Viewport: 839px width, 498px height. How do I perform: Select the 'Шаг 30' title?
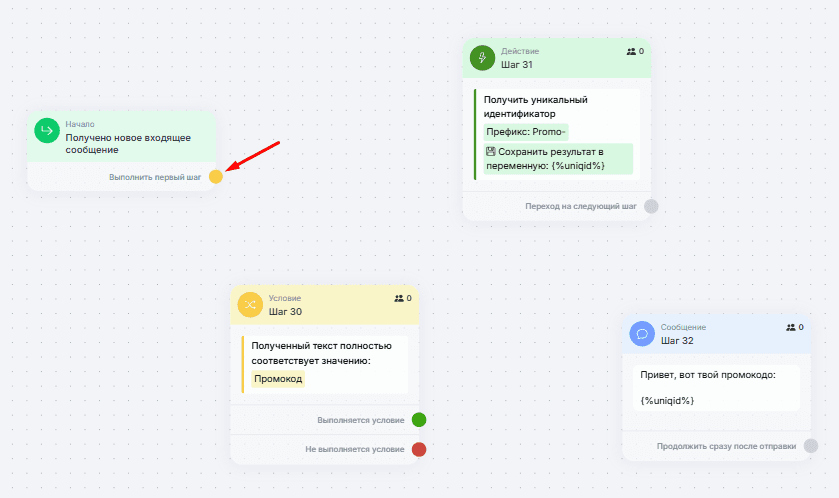point(285,312)
